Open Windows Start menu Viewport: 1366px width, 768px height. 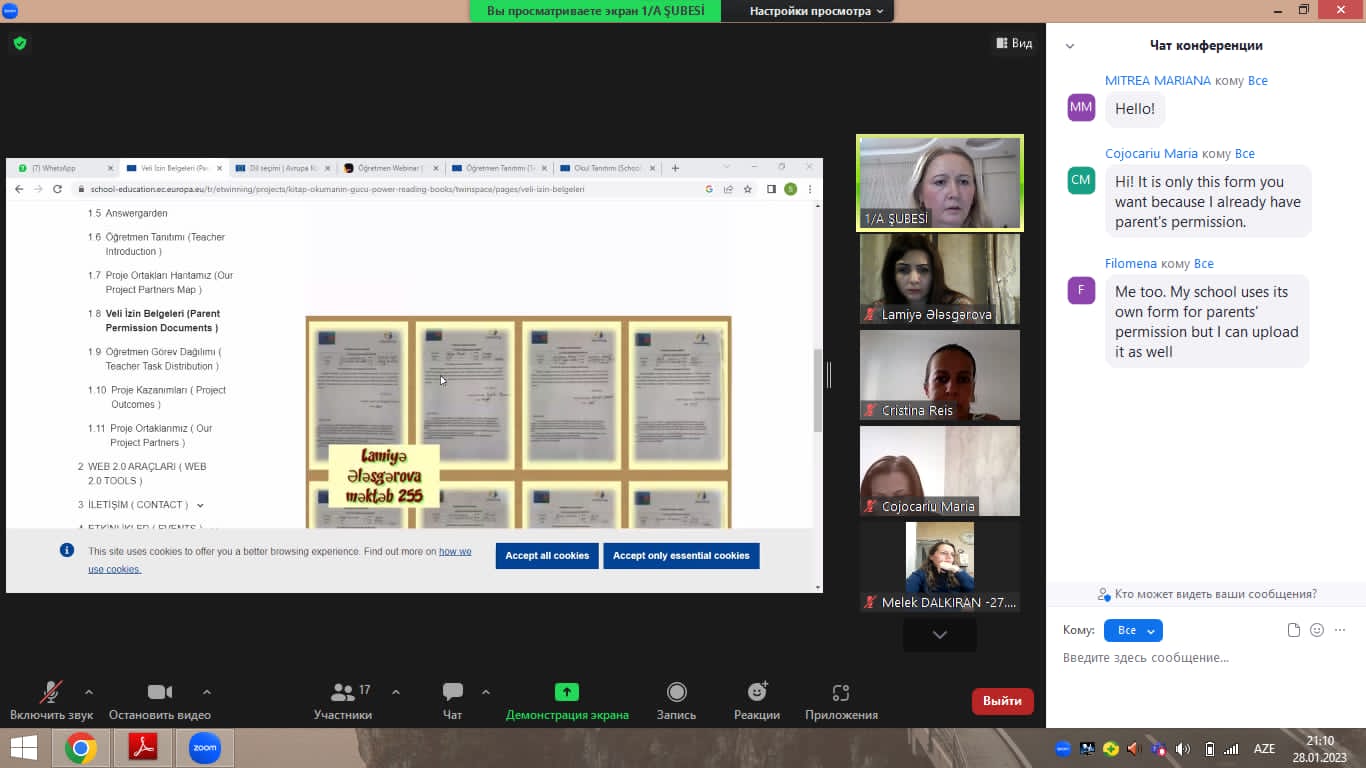[x=24, y=748]
